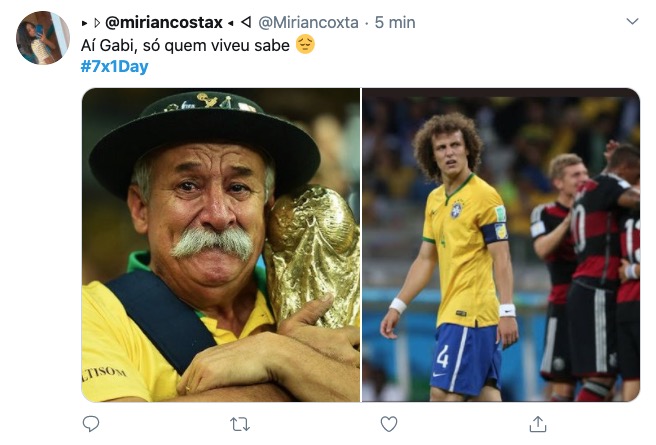Open the author's profile avatar picture
This screenshot has height=445, width=656.
pos(43,38)
